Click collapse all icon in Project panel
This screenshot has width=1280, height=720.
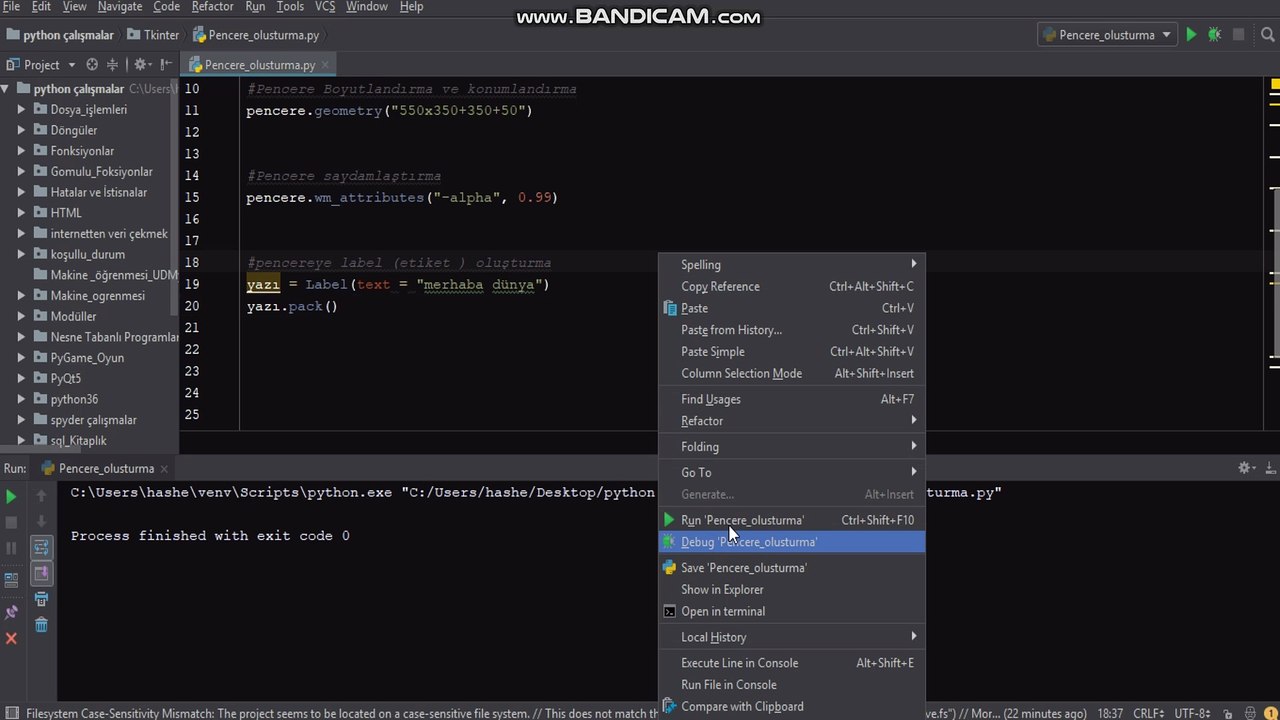[x=113, y=64]
